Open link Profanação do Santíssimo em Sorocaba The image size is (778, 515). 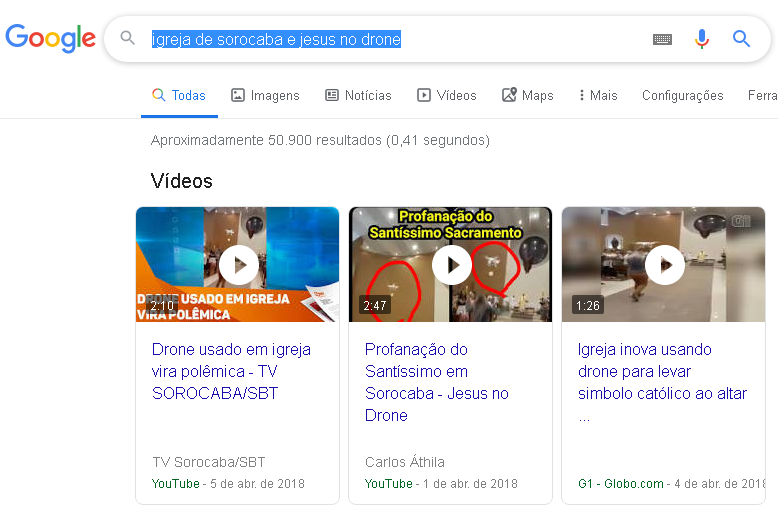(x=437, y=382)
